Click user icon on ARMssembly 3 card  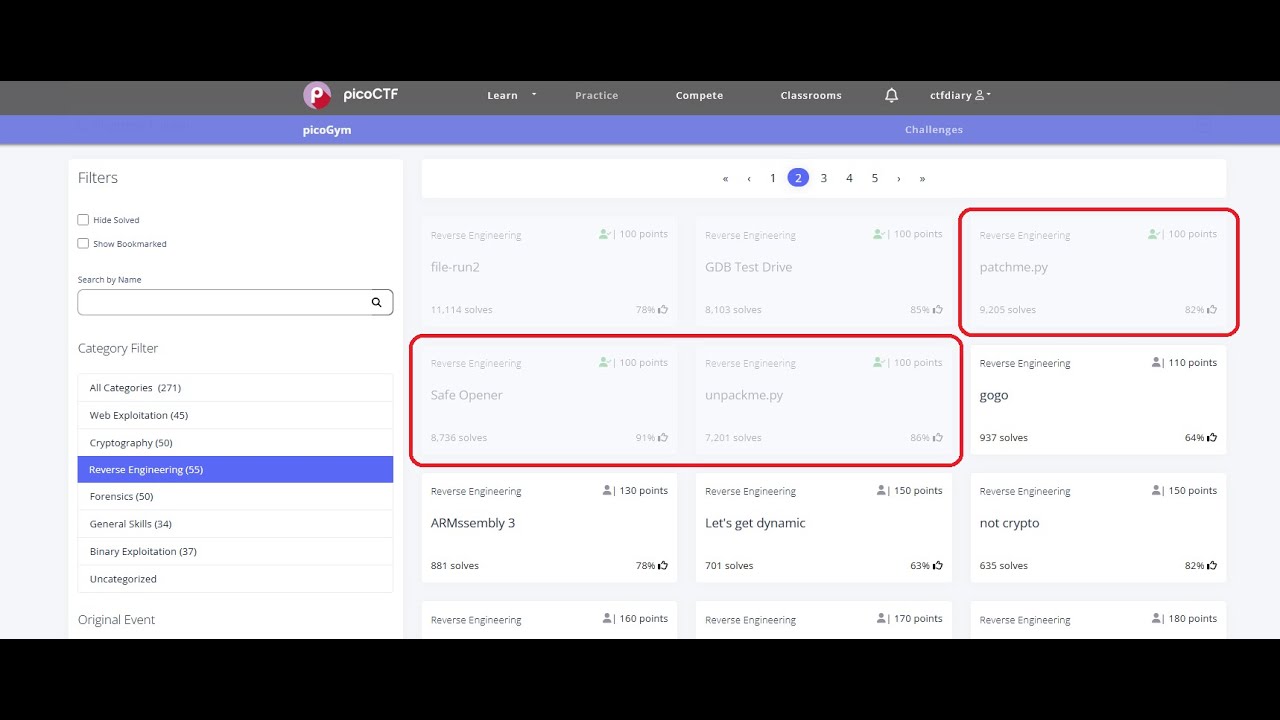click(x=608, y=491)
